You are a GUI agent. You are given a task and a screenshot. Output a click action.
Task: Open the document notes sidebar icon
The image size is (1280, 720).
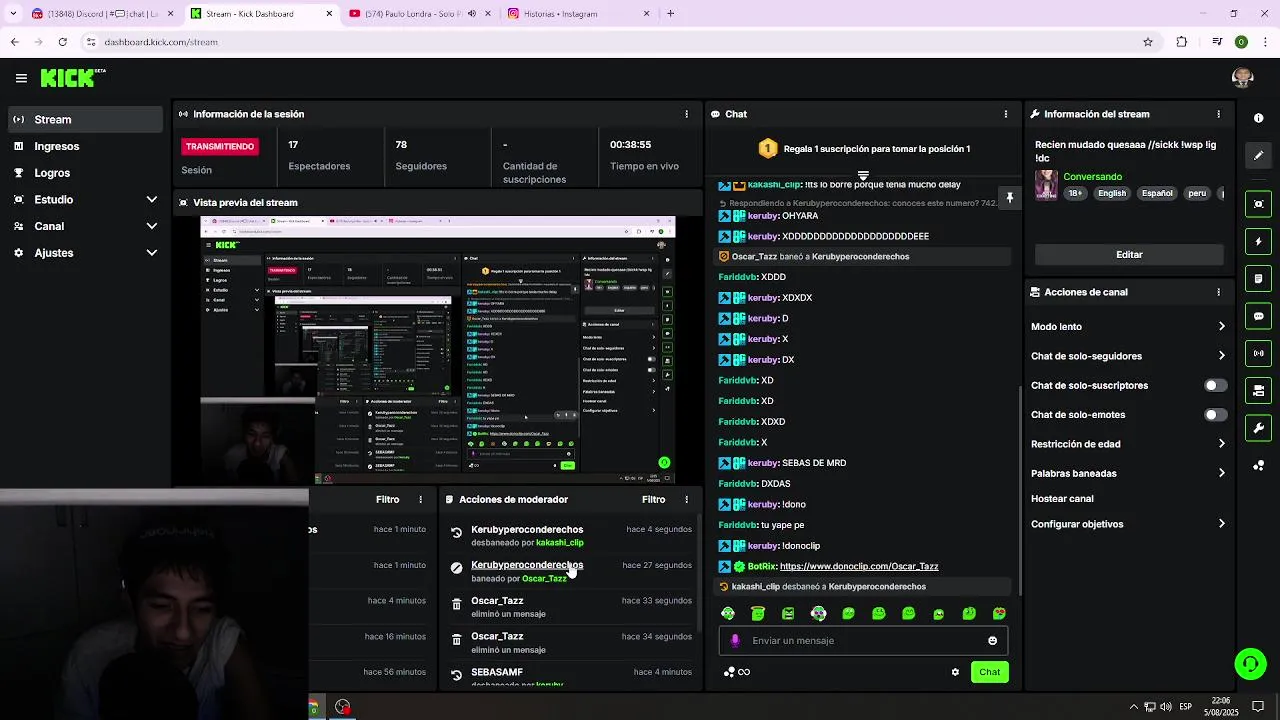pos(1258,279)
